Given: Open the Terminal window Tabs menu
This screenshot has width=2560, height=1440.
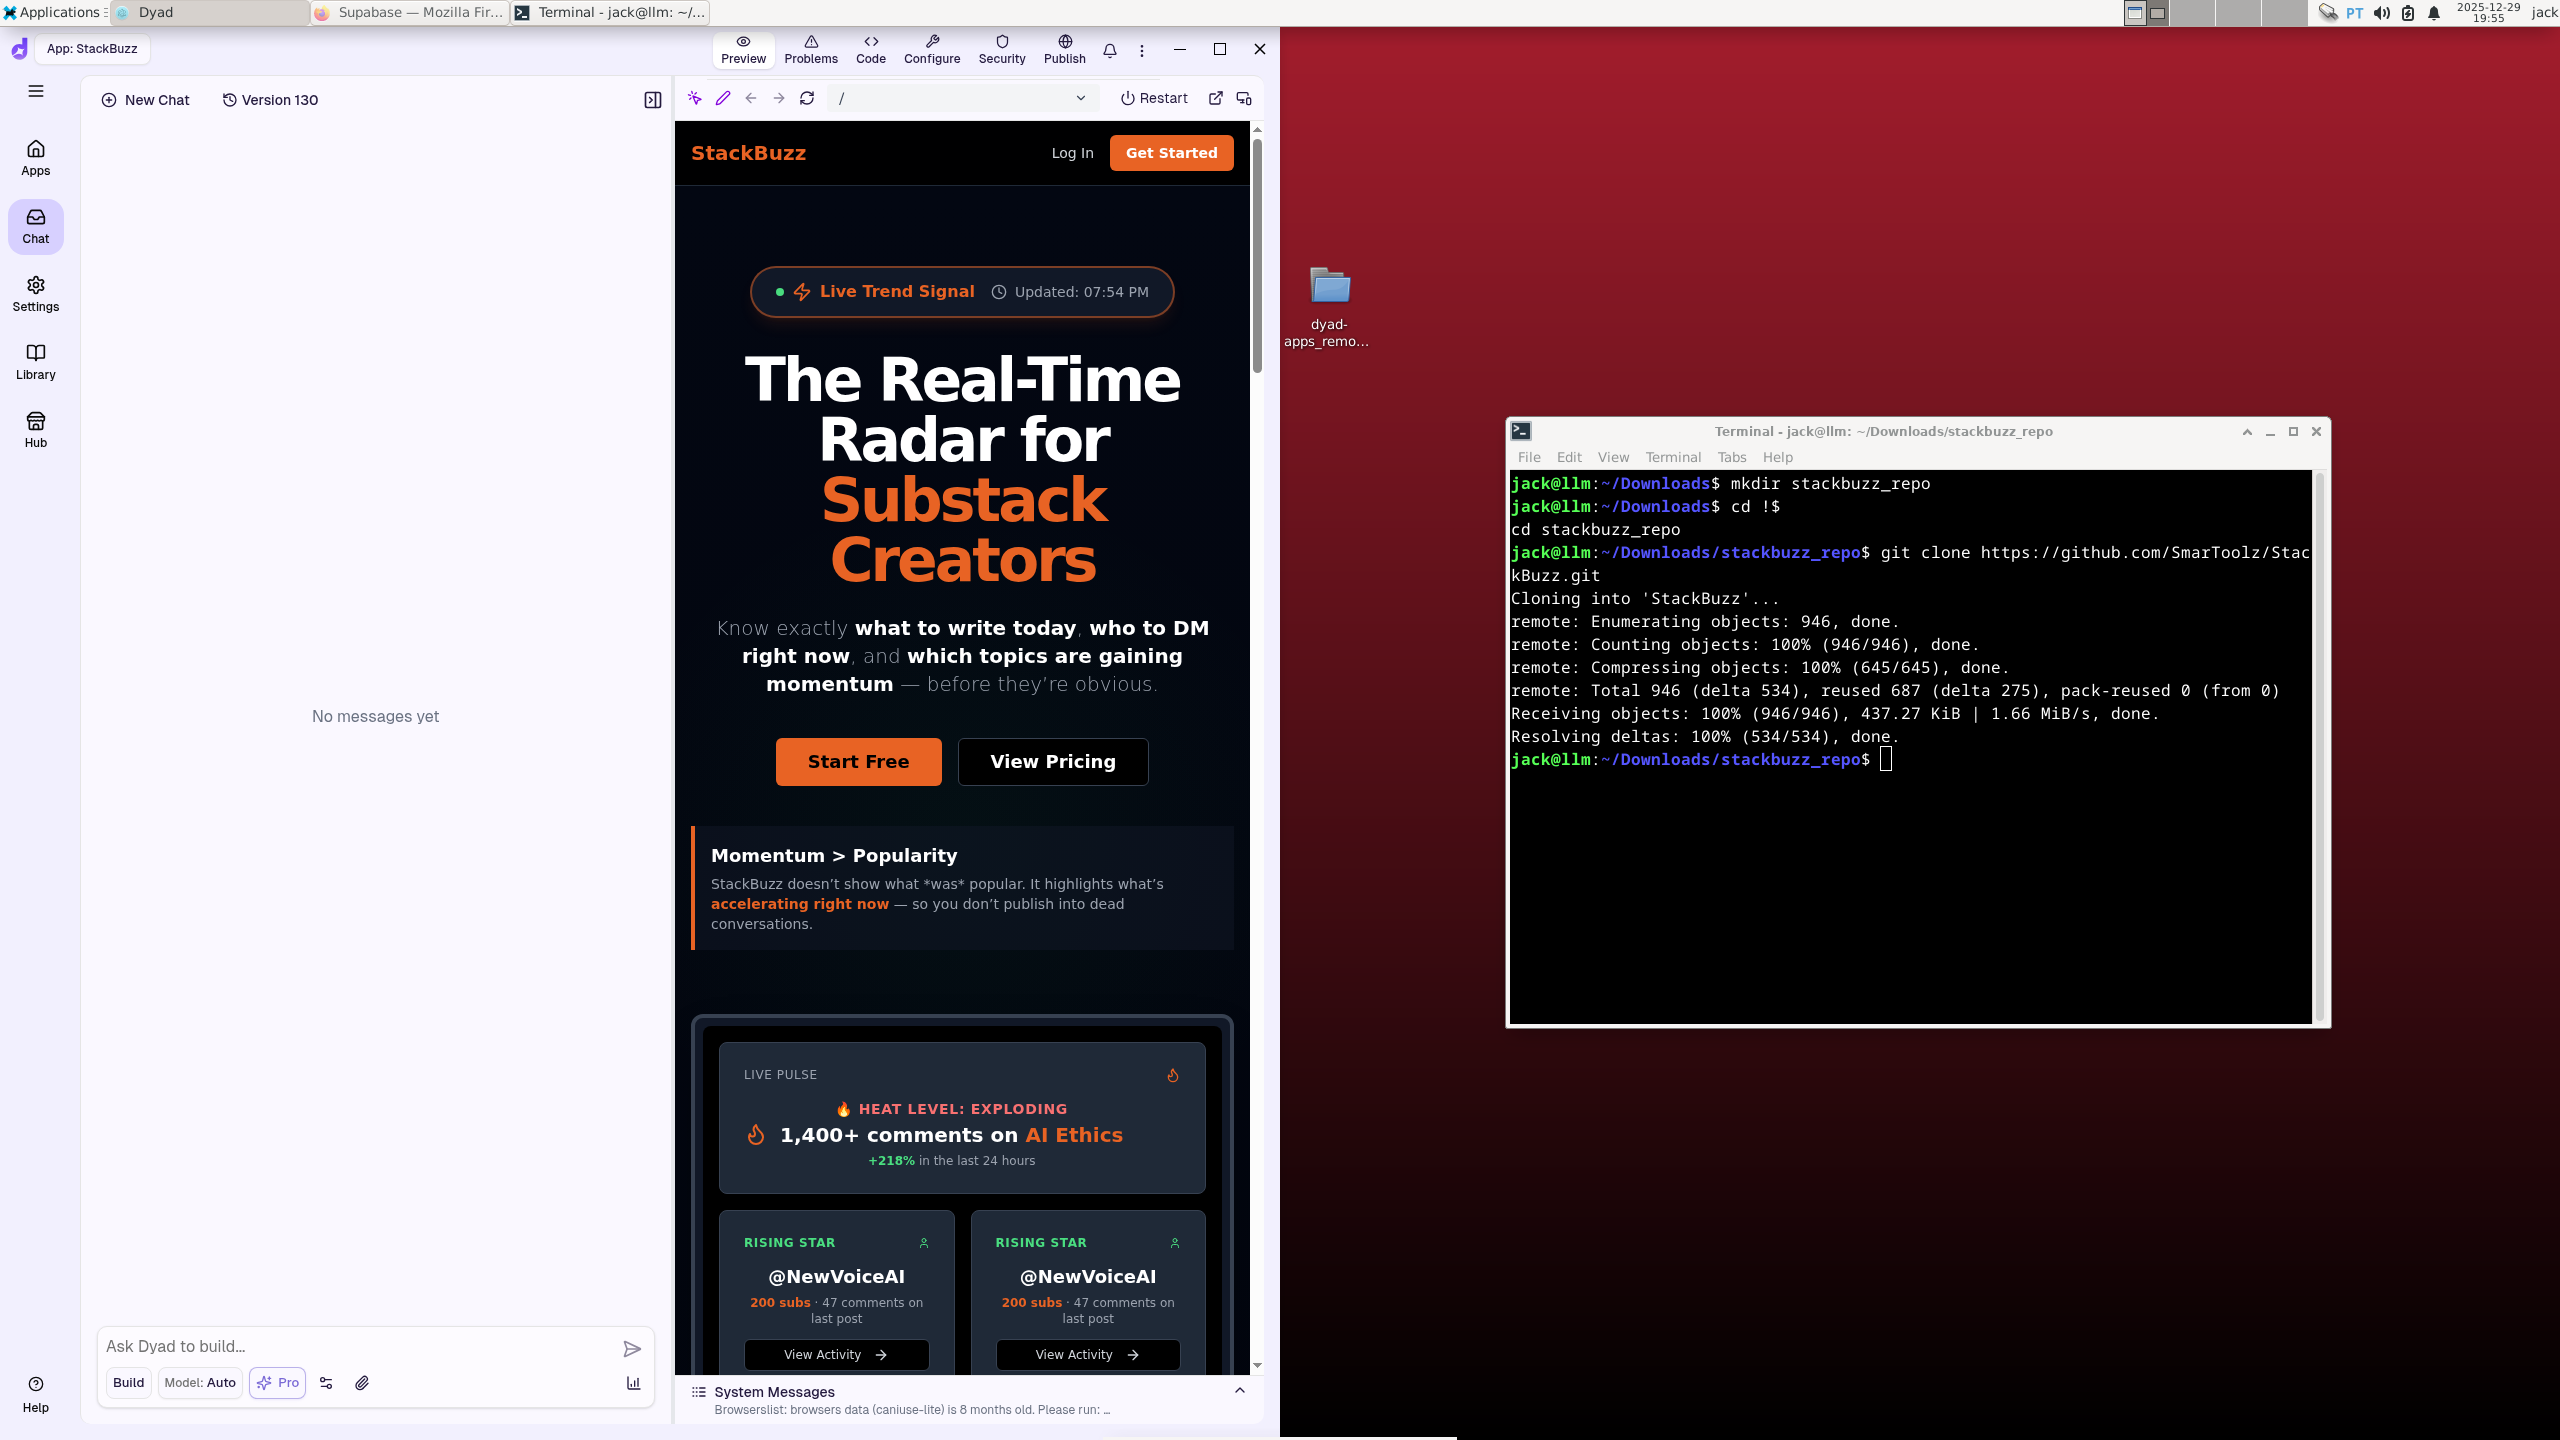Looking at the screenshot, I should 1732,457.
